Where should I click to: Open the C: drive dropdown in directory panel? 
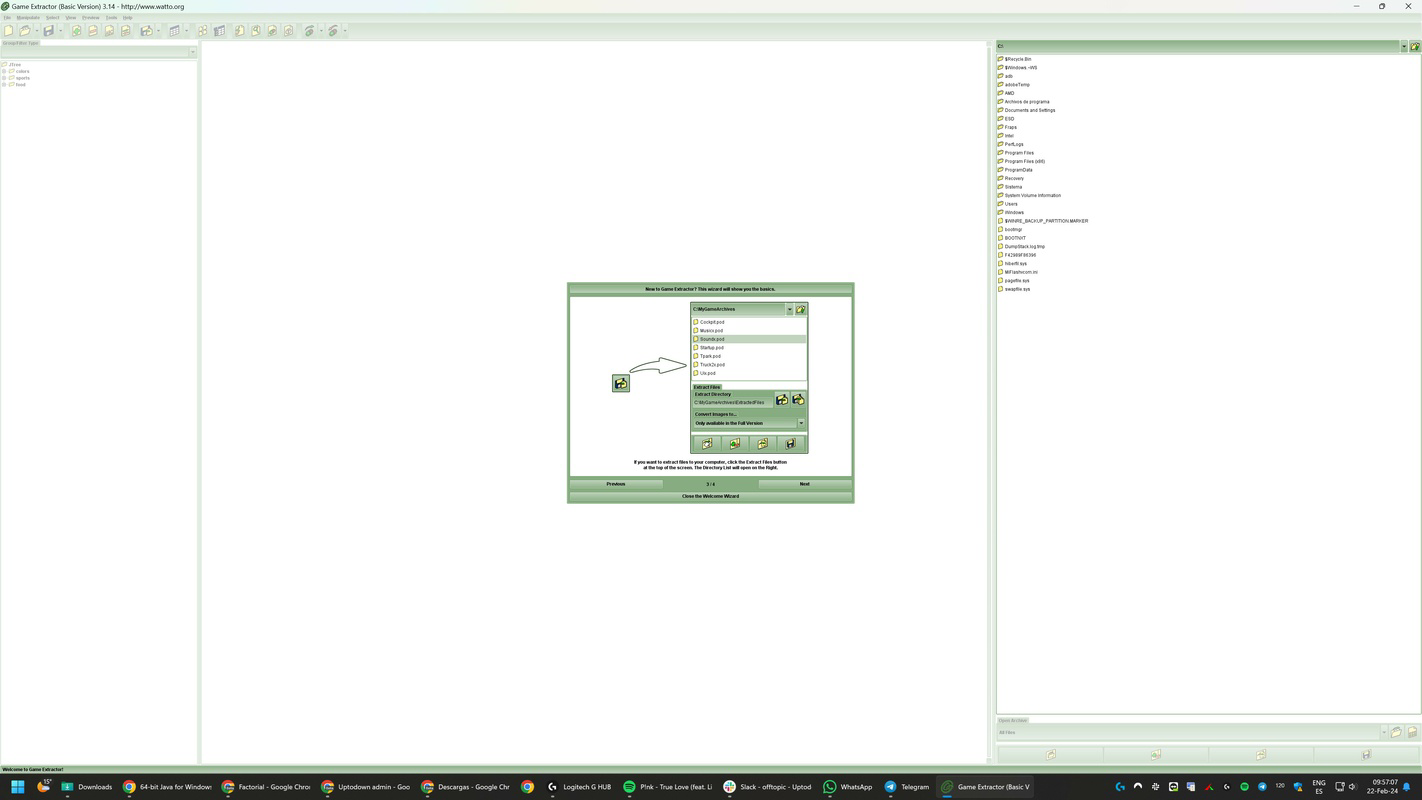click(x=1403, y=46)
